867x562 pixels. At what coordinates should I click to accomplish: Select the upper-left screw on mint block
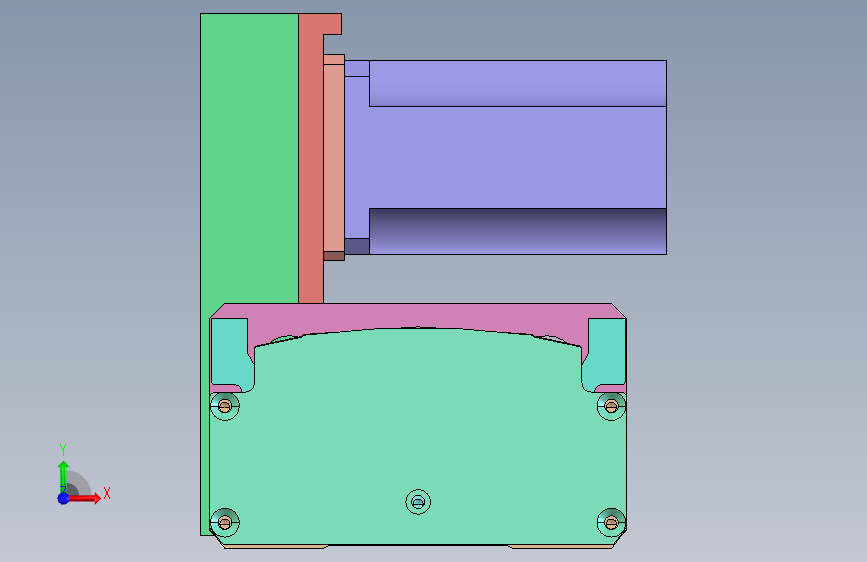[x=224, y=407]
